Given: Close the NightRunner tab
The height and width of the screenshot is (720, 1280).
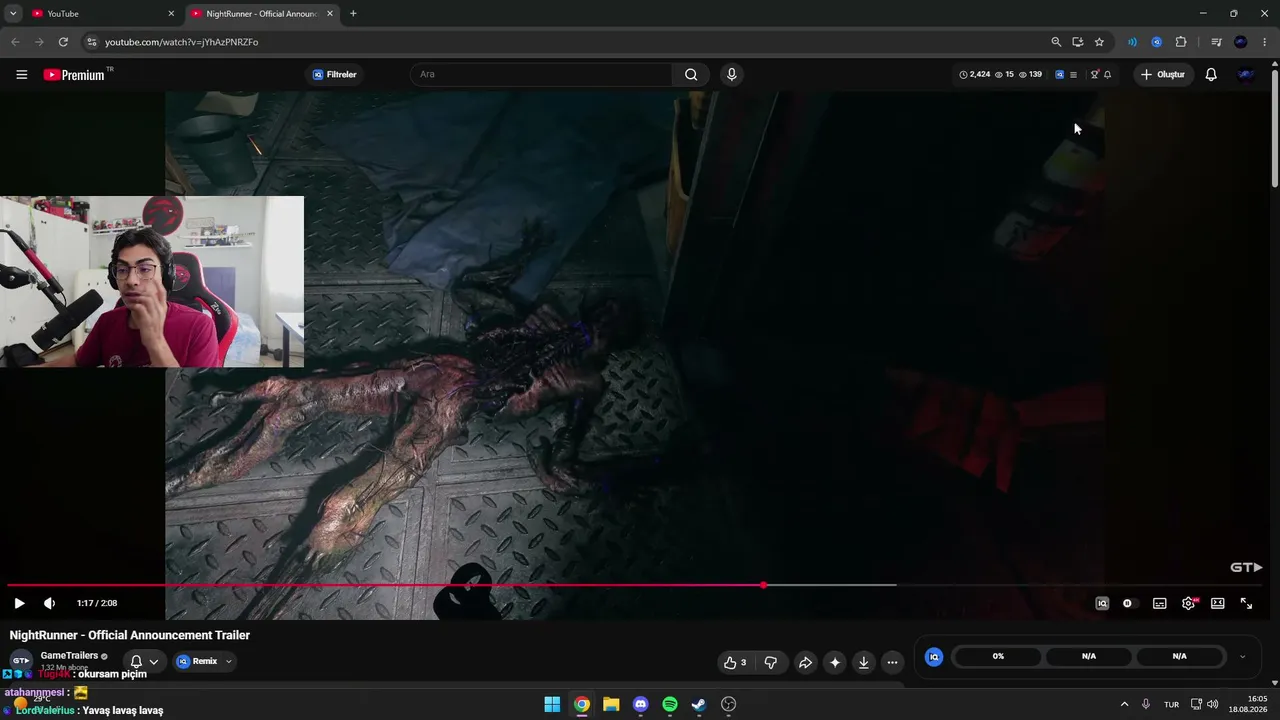Looking at the screenshot, I should coord(330,14).
